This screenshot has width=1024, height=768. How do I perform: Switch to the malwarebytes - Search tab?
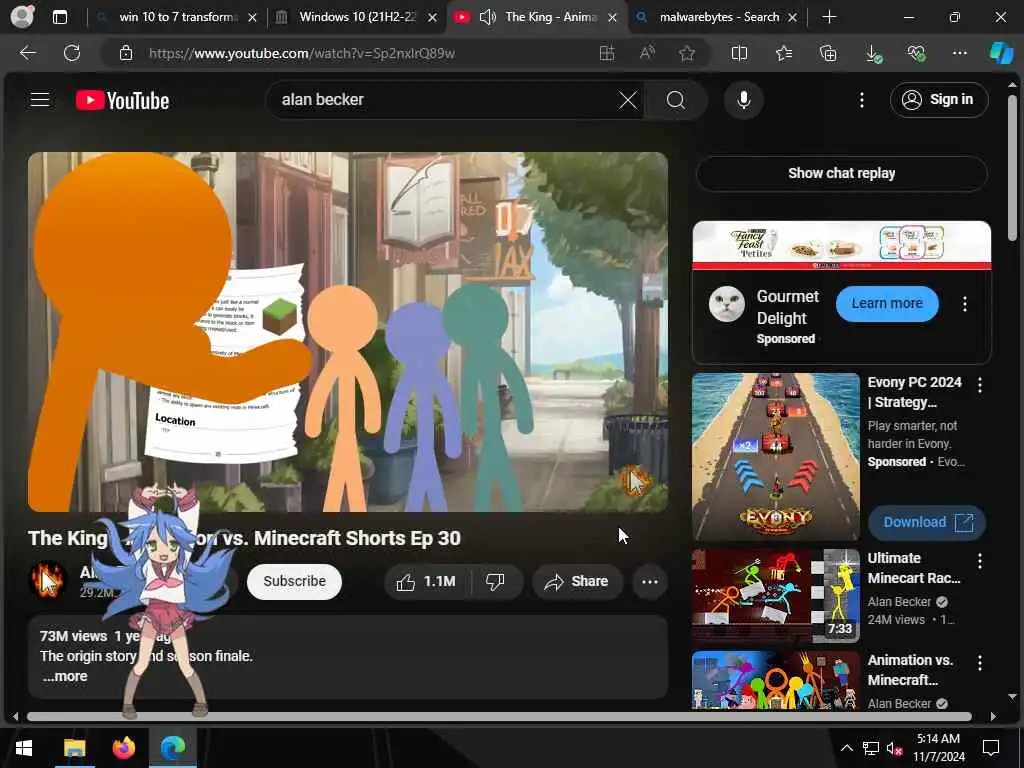(x=719, y=17)
